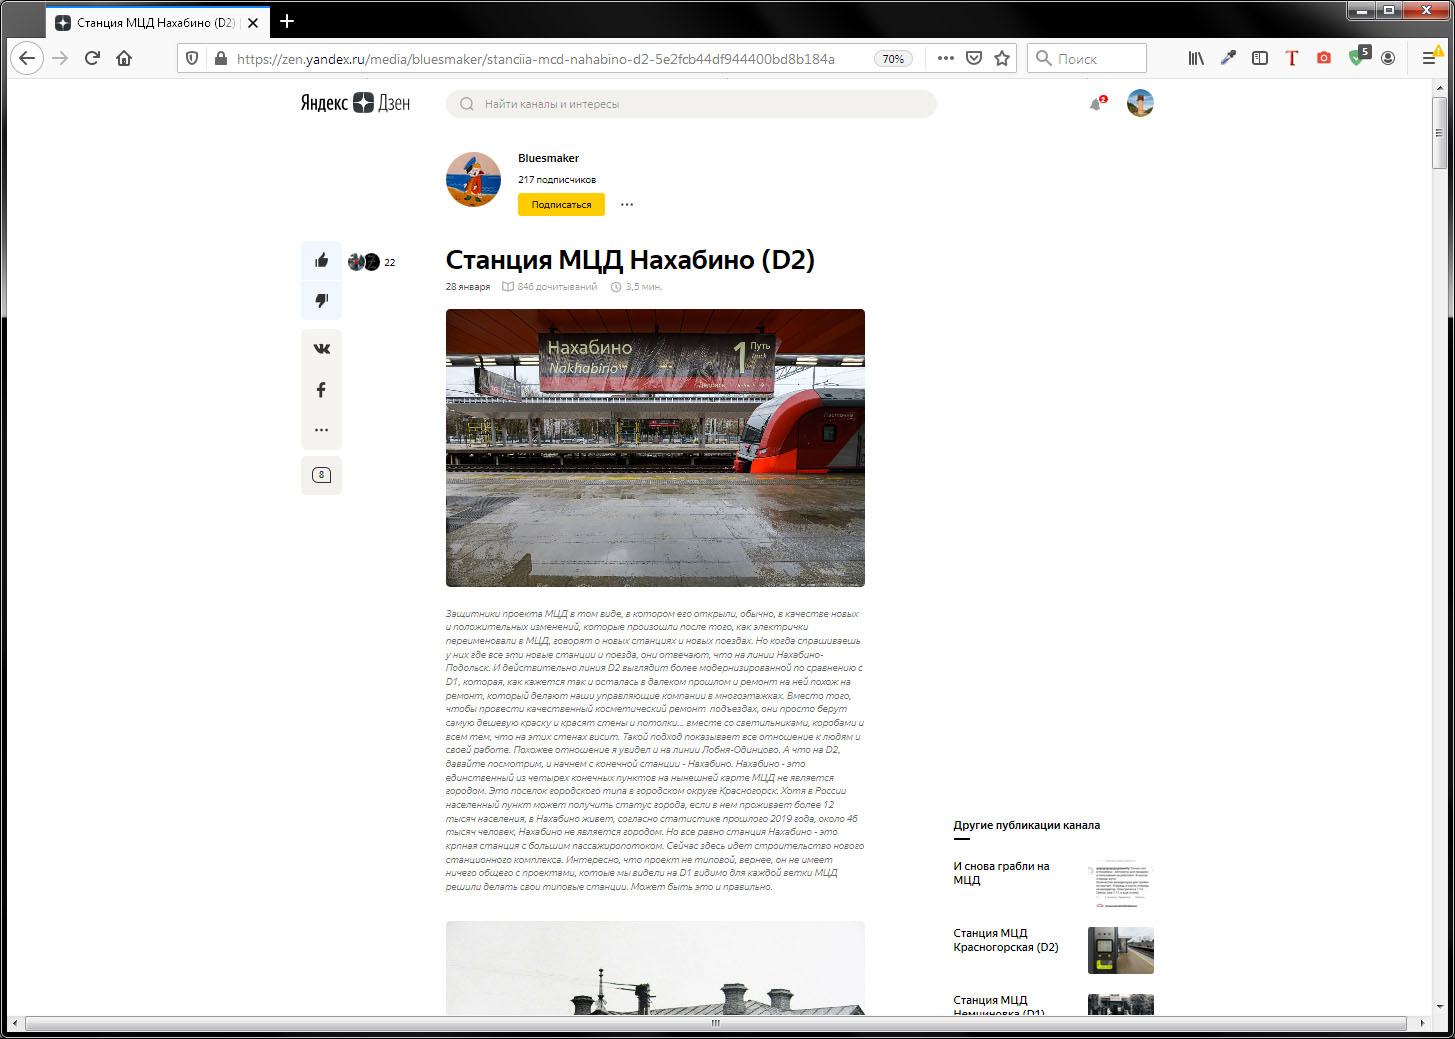The height and width of the screenshot is (1039, 1455).
Task: Open the article 'Станция МЦД Красногорская (D2)'
Action: (1006, 940)
